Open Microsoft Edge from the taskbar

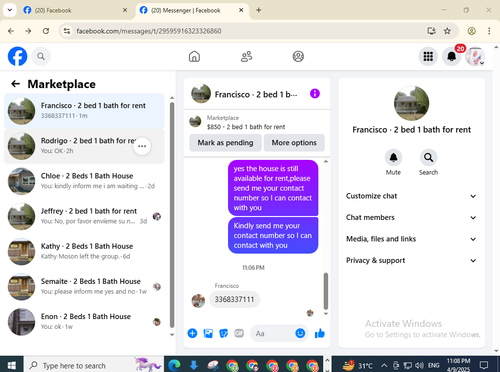[x=174, y=366]
